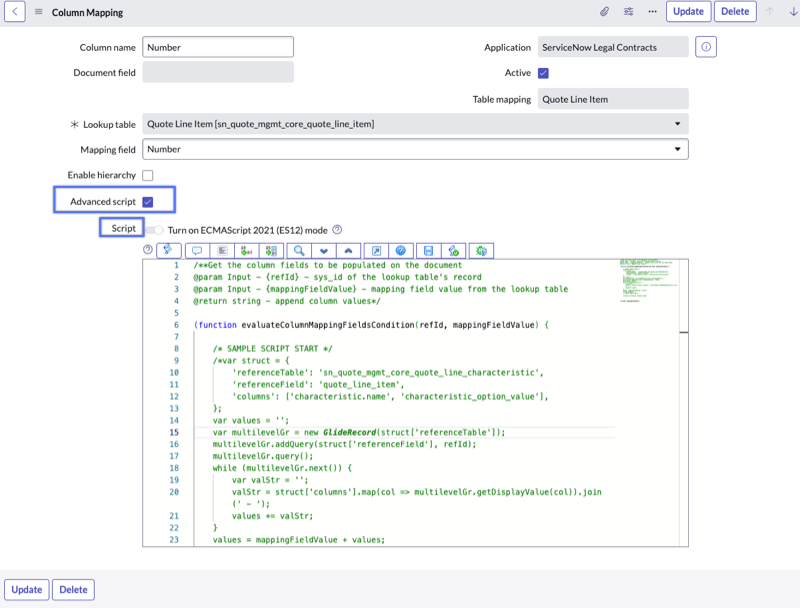Click Delete button in header

[x=735, y=11]
